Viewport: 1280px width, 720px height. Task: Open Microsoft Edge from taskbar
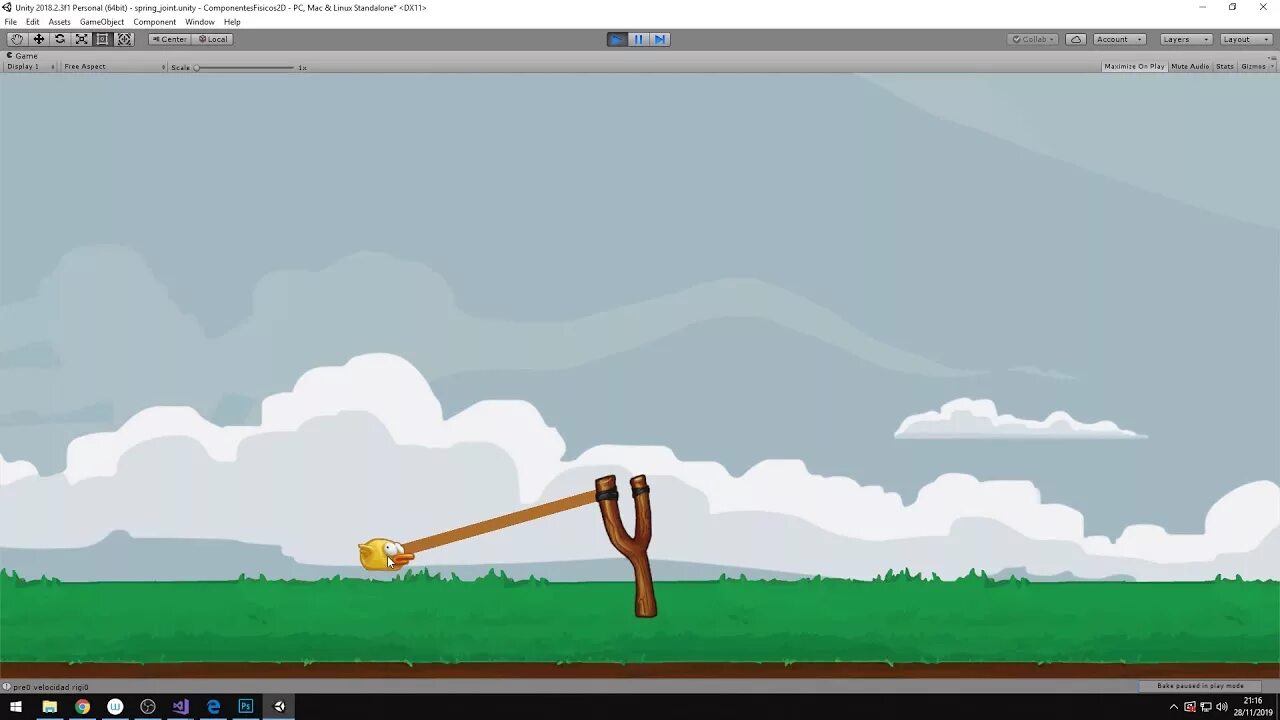tap(213, 707)
